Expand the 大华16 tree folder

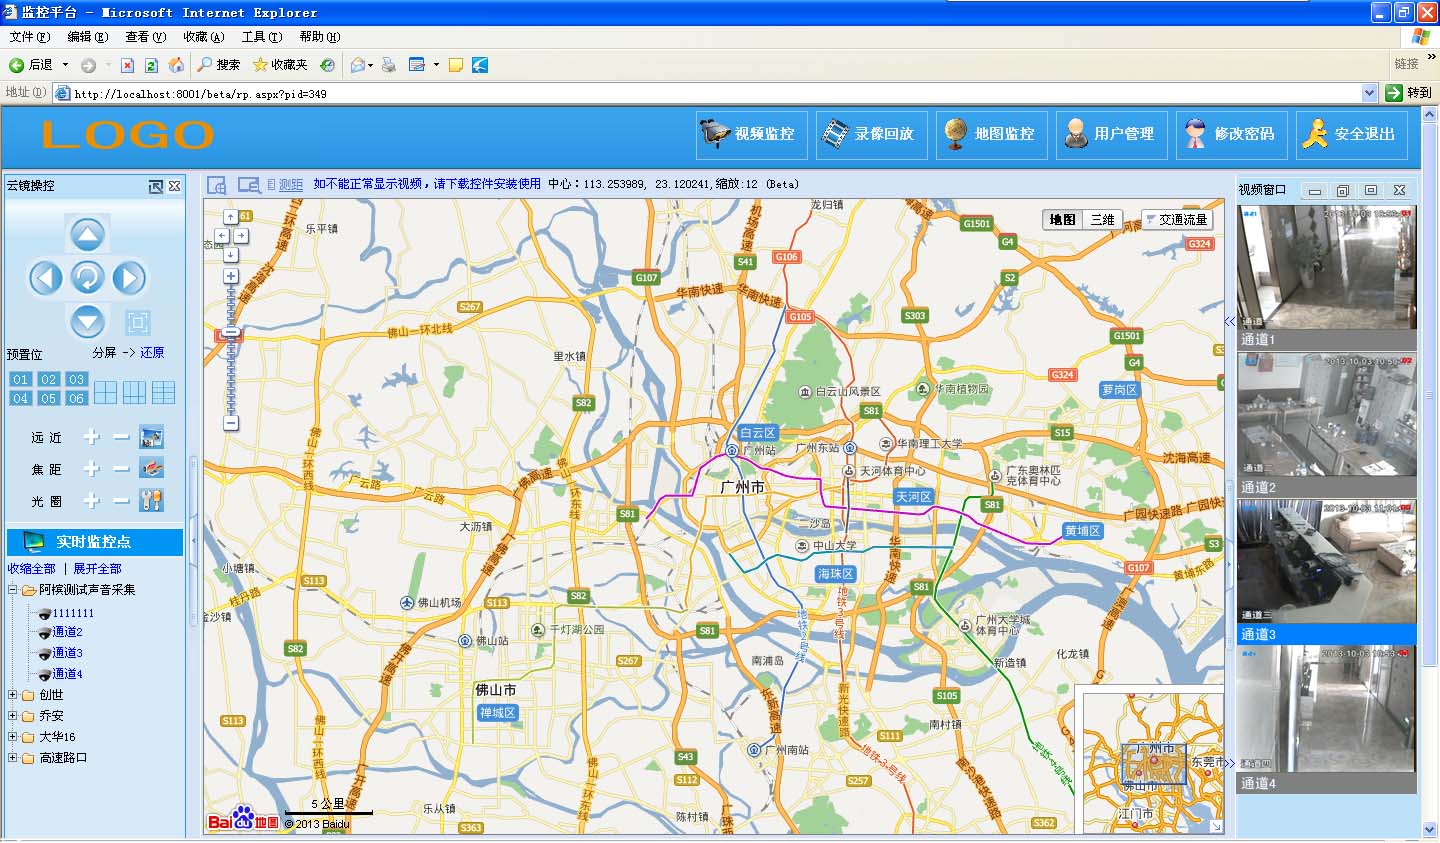(x=13, y=736)
